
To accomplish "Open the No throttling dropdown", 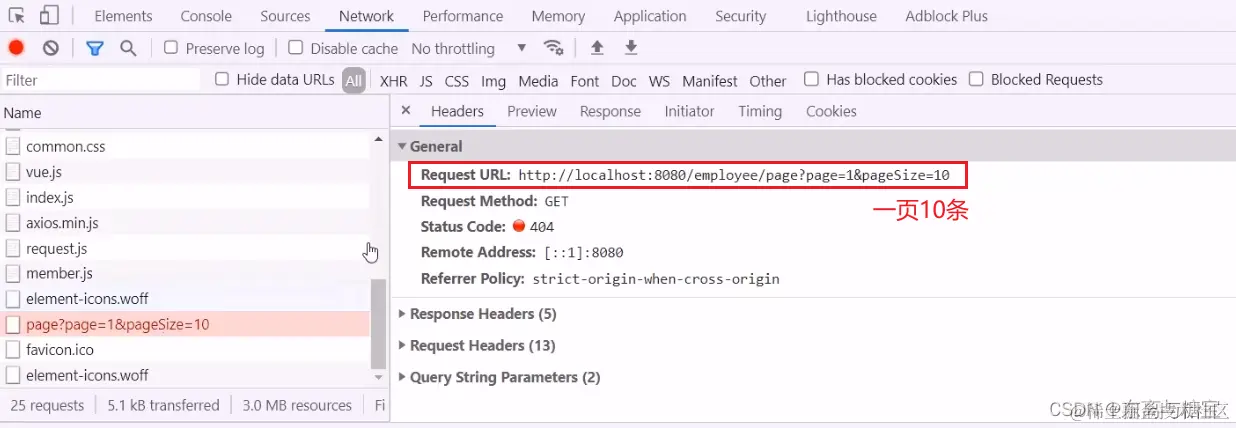I will point(468,48).
